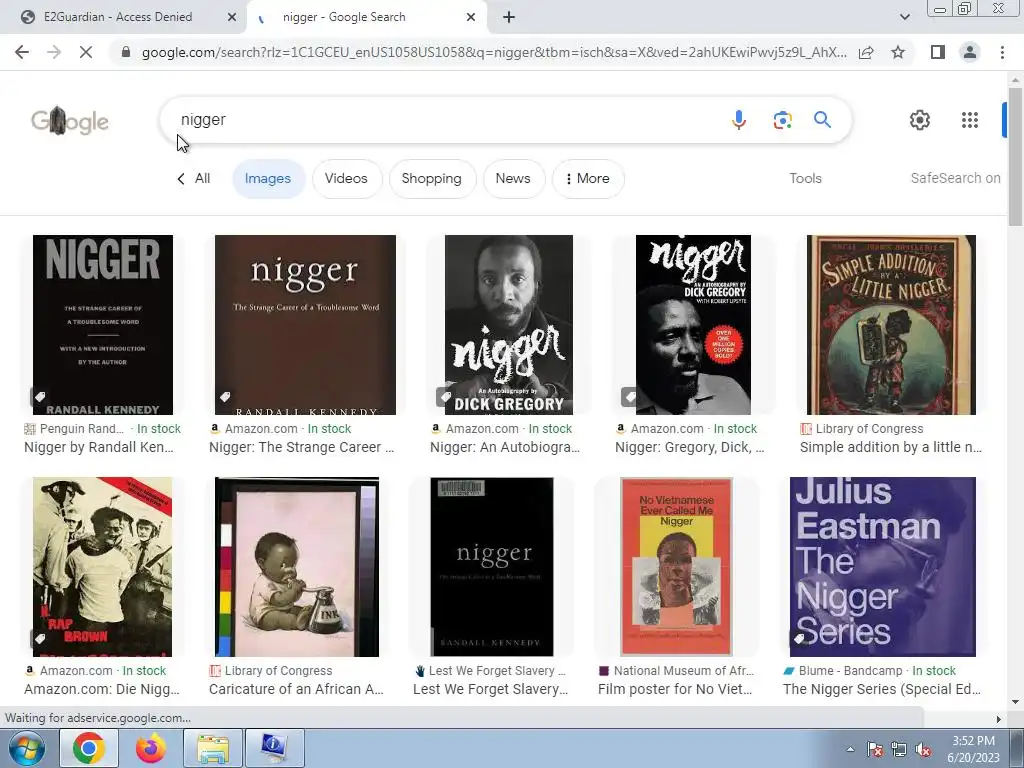This screenshot has height=768, width=1024.
Task: Open the Julius Eastman album cover thumbnail
Action: [882, 567]
